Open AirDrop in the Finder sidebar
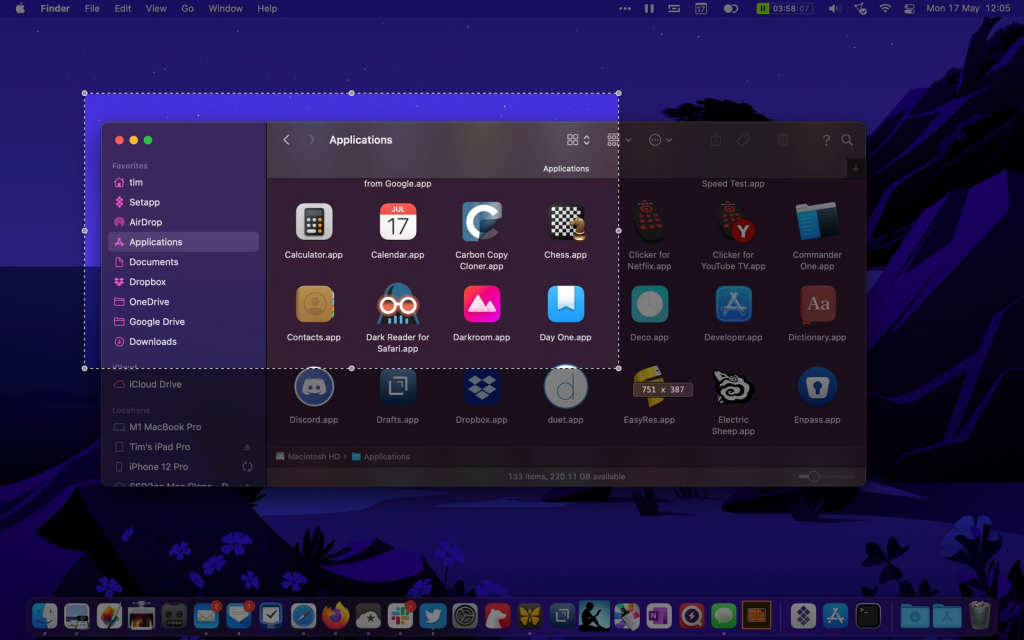 (184, 222)
